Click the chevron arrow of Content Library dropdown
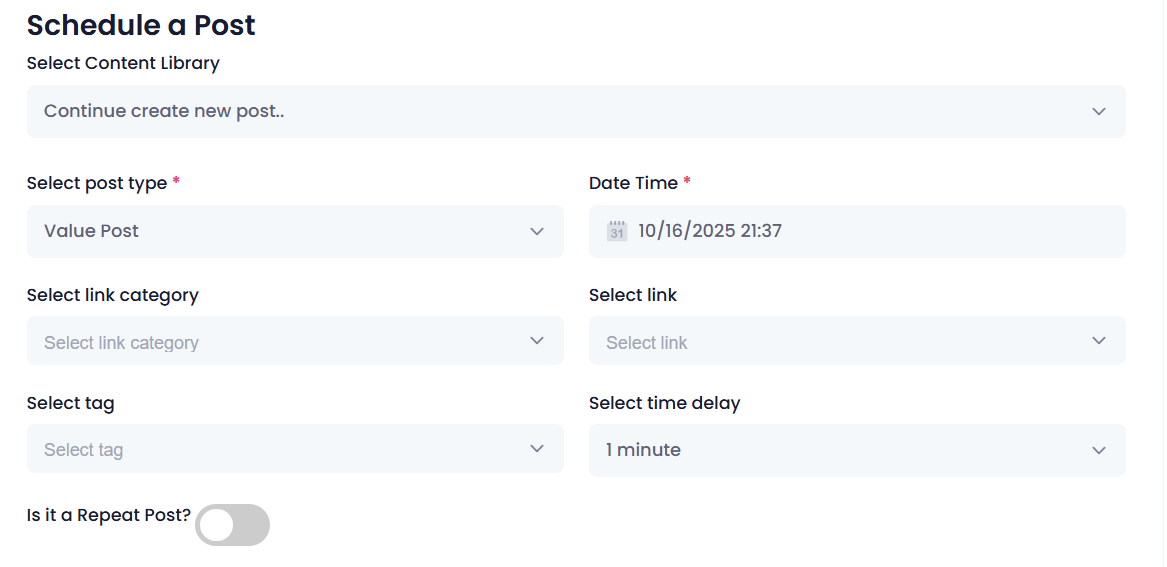 pyautogui.click(x=1099, y=111)
